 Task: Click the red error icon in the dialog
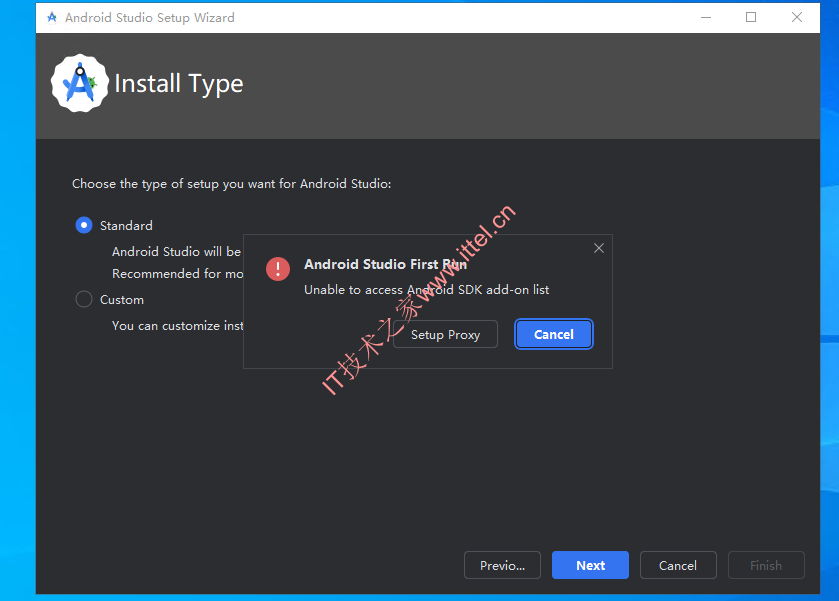click(278, 269)
